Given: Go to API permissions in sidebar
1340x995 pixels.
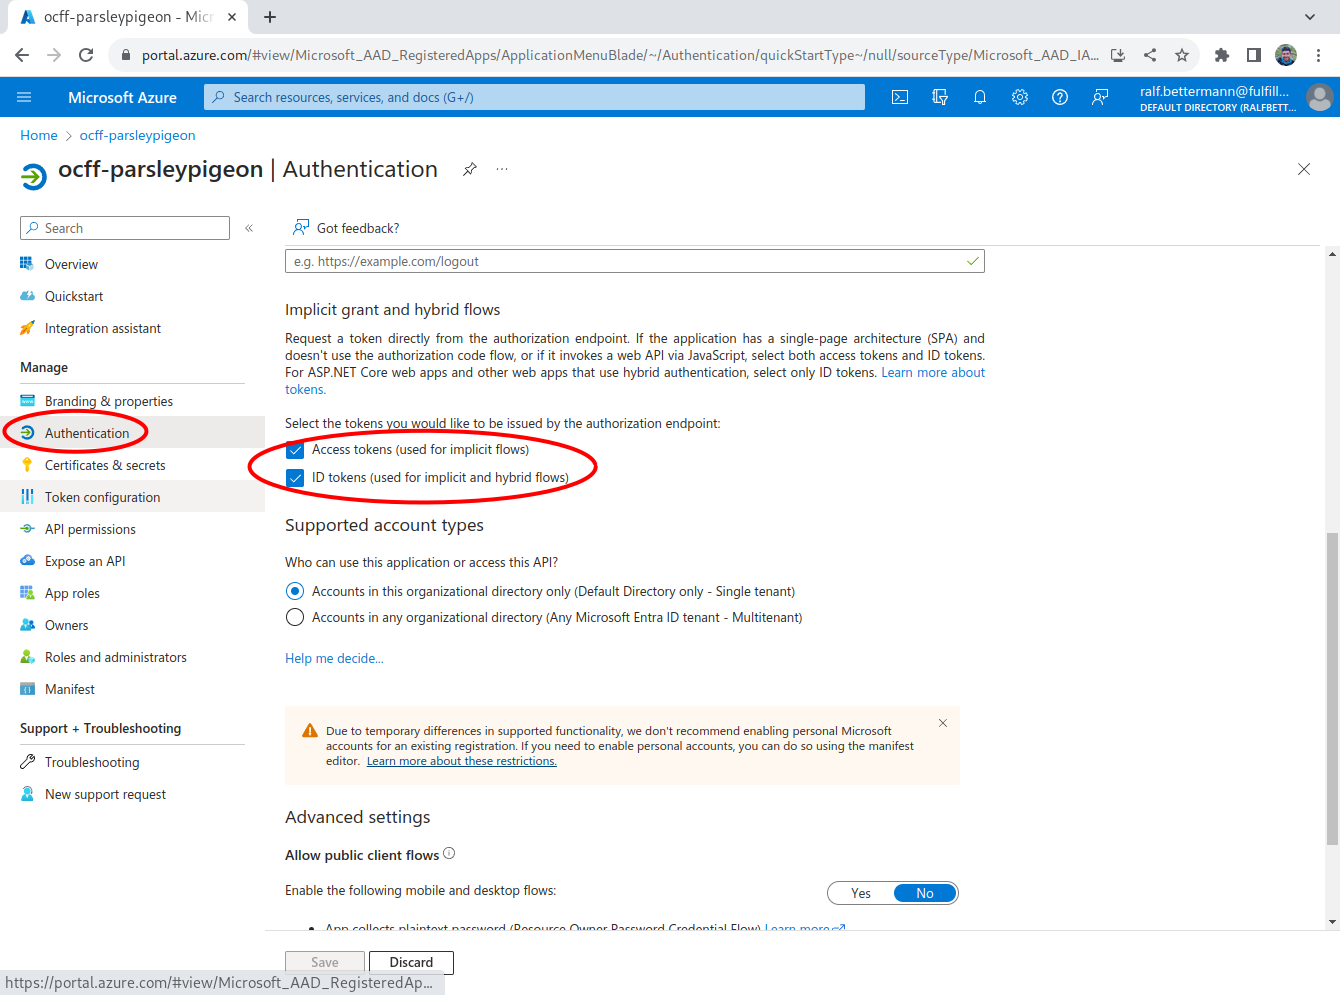Looking at the screenshot, I should tap(90, 529).
